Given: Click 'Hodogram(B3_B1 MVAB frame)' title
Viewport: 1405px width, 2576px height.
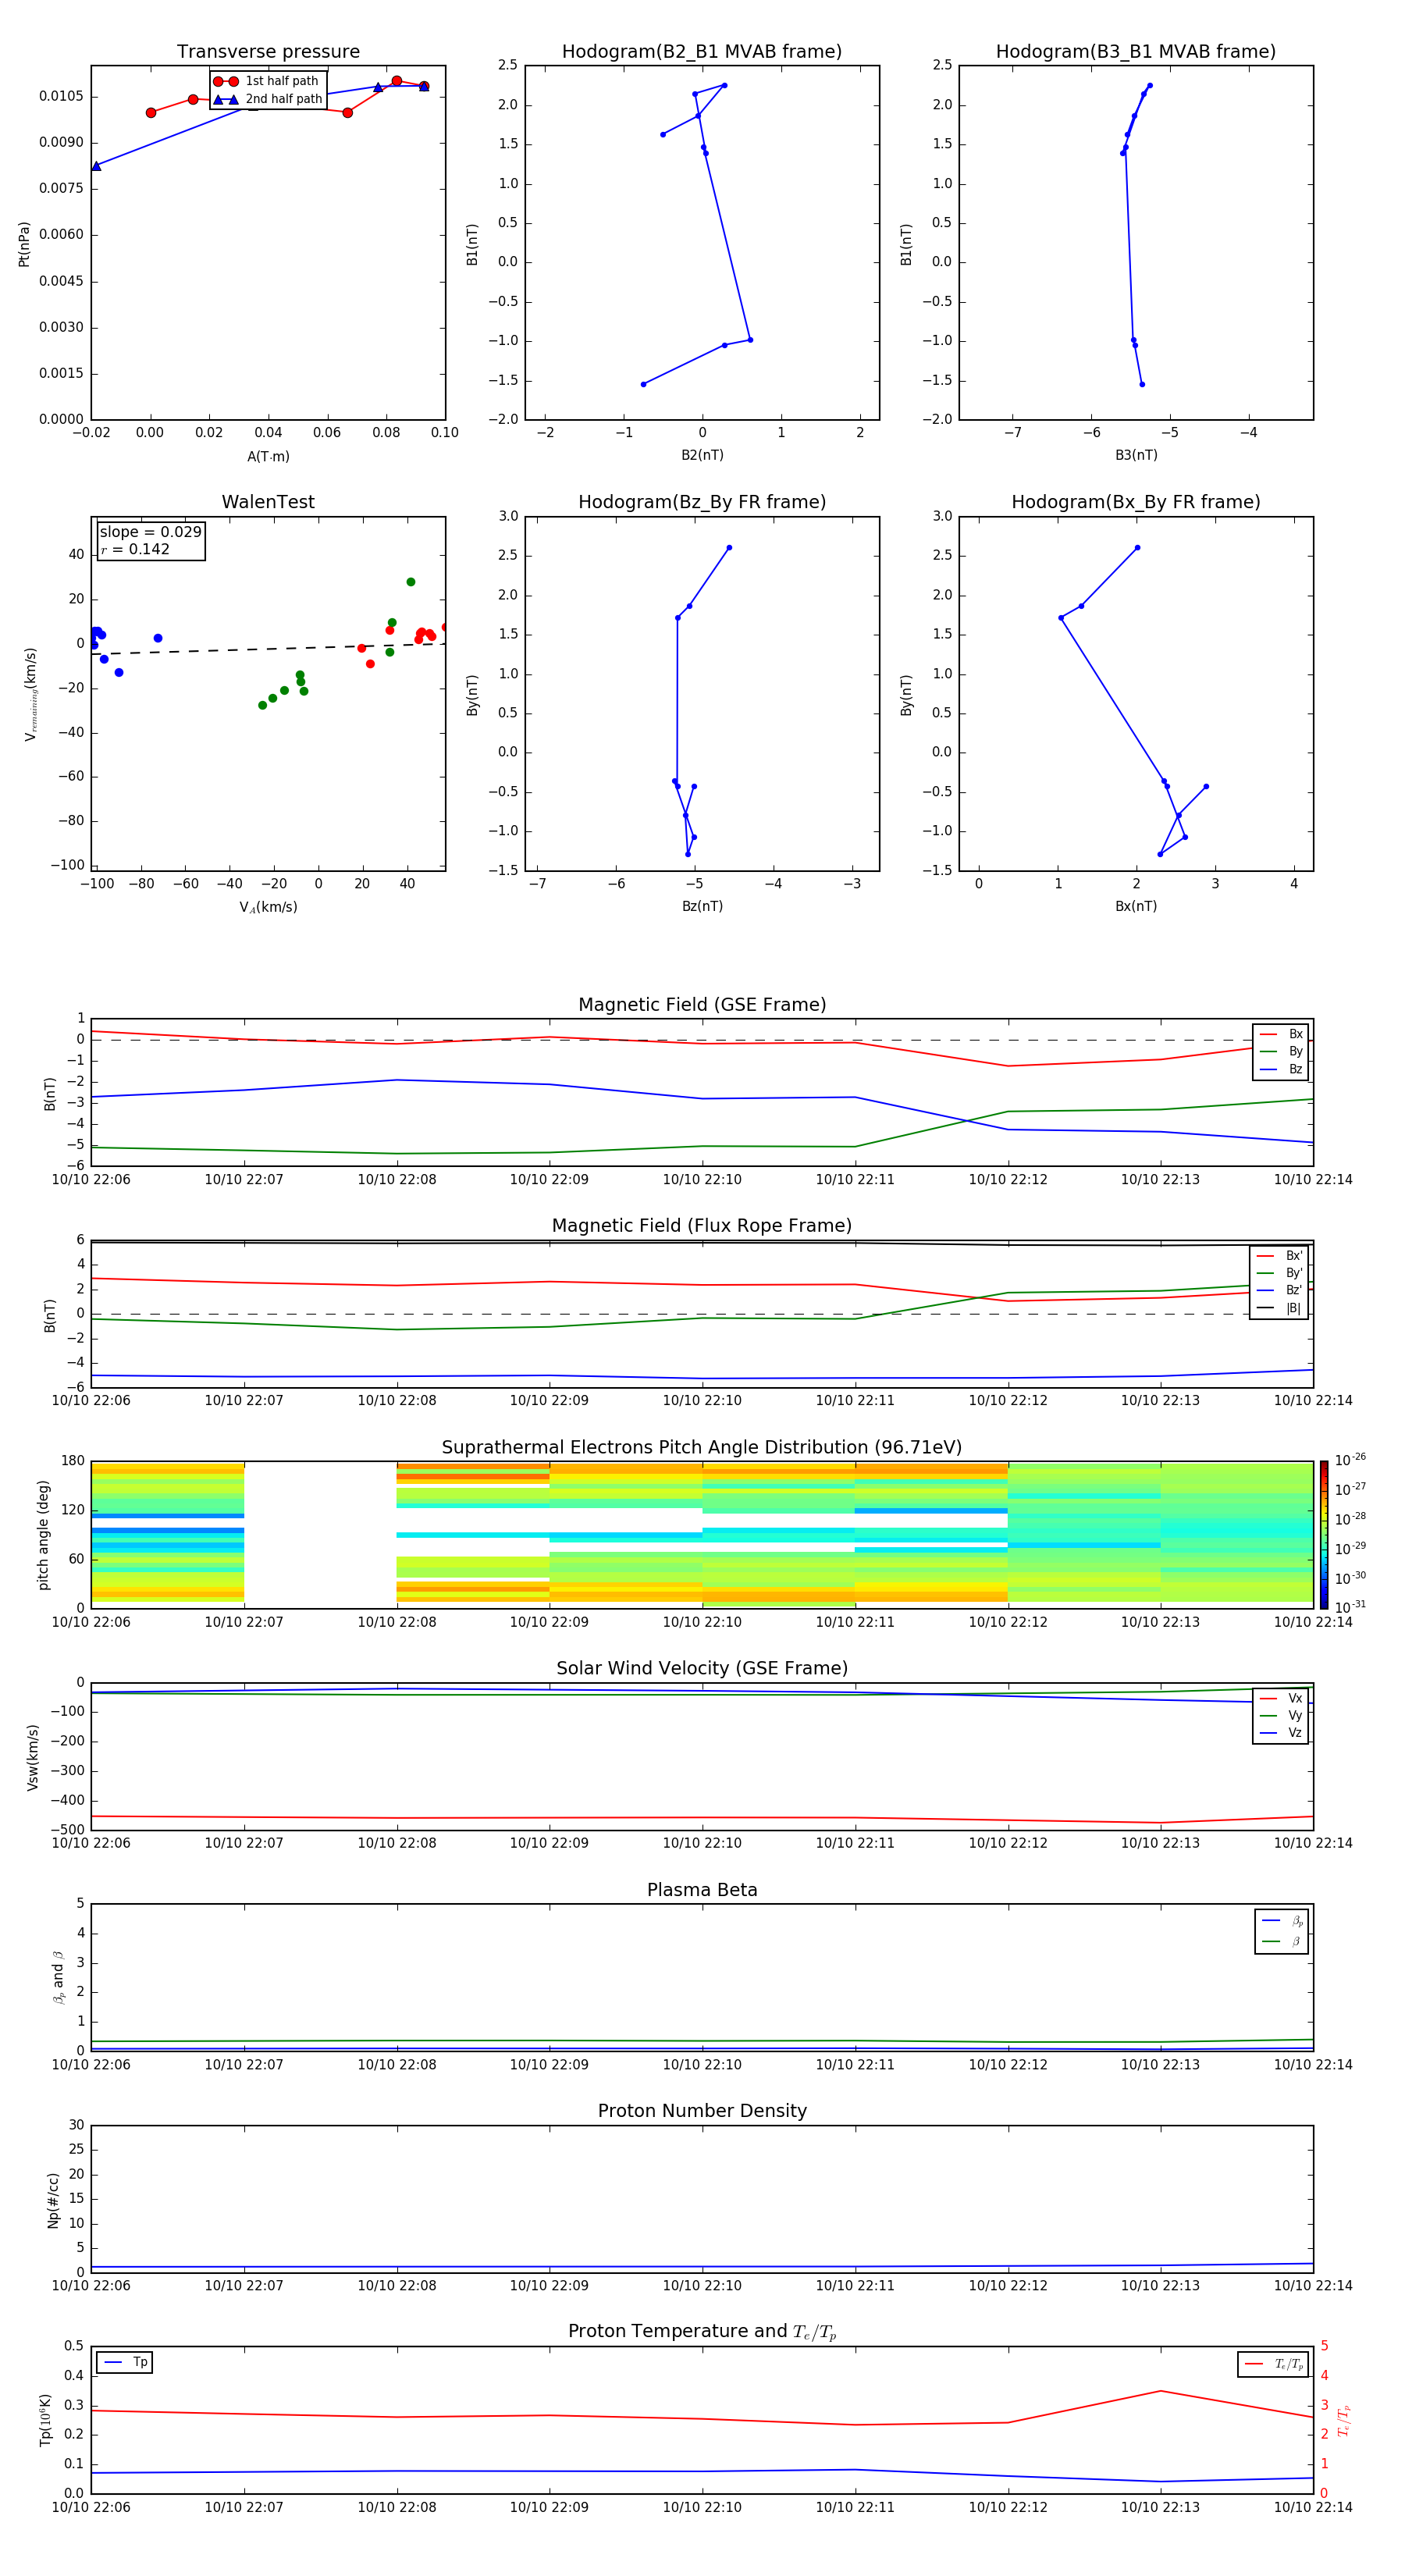Looking at the screenshot, I should click(1136, 52).
